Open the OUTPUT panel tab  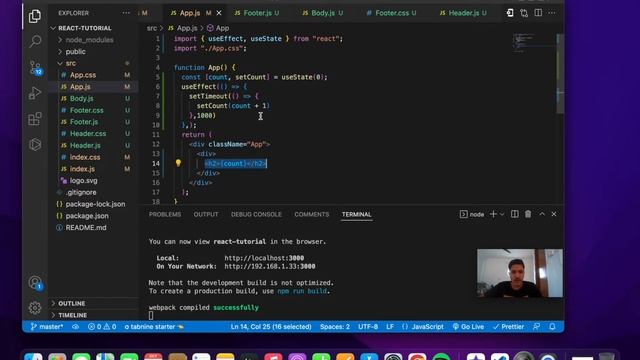pos(206,214)
